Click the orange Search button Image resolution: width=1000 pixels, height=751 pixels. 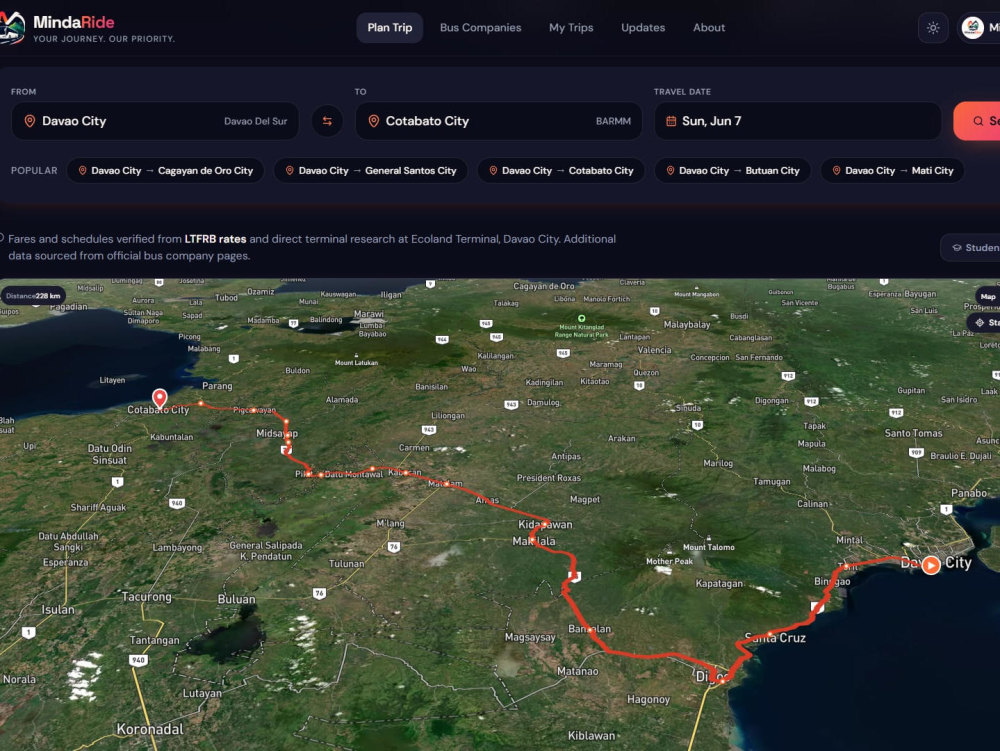(978, 121)
